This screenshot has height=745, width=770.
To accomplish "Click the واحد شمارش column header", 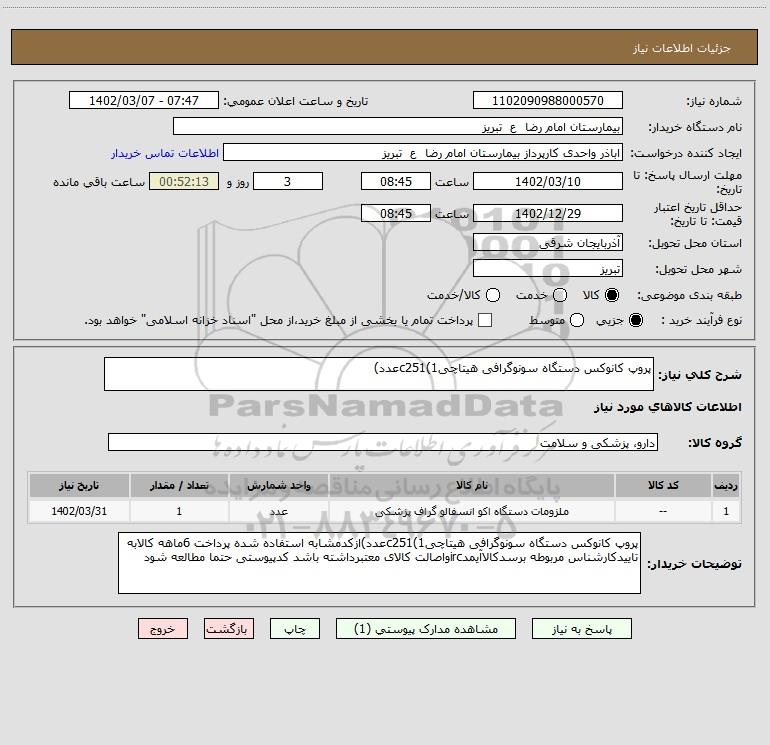I will point(278,485).
